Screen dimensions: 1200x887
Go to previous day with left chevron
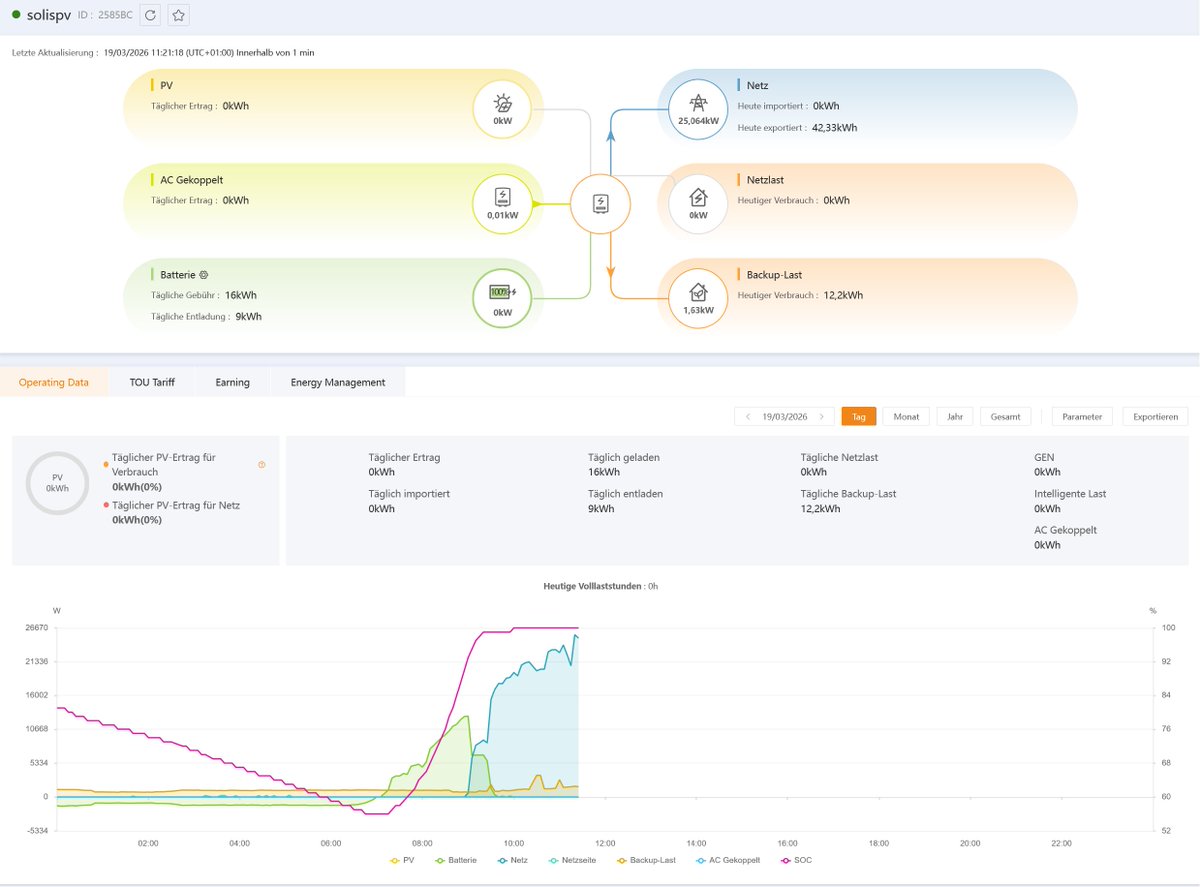pyautogui.click(x=748, y=416)
